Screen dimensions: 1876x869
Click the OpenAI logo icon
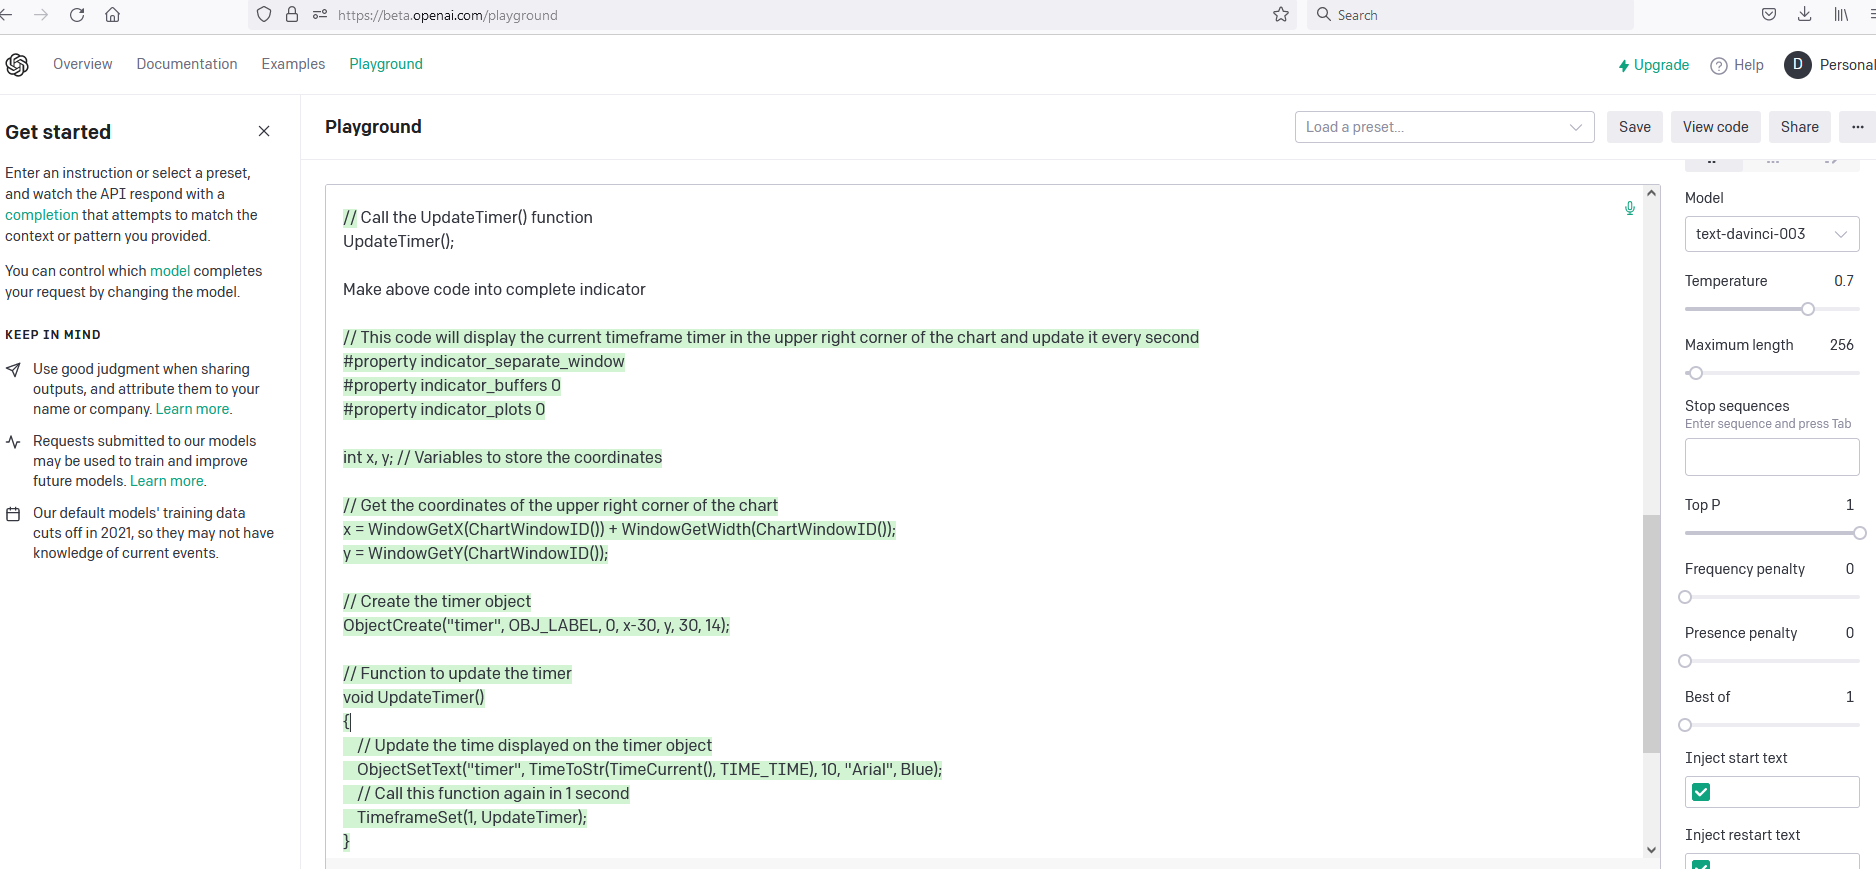click(x=17, y=65)
